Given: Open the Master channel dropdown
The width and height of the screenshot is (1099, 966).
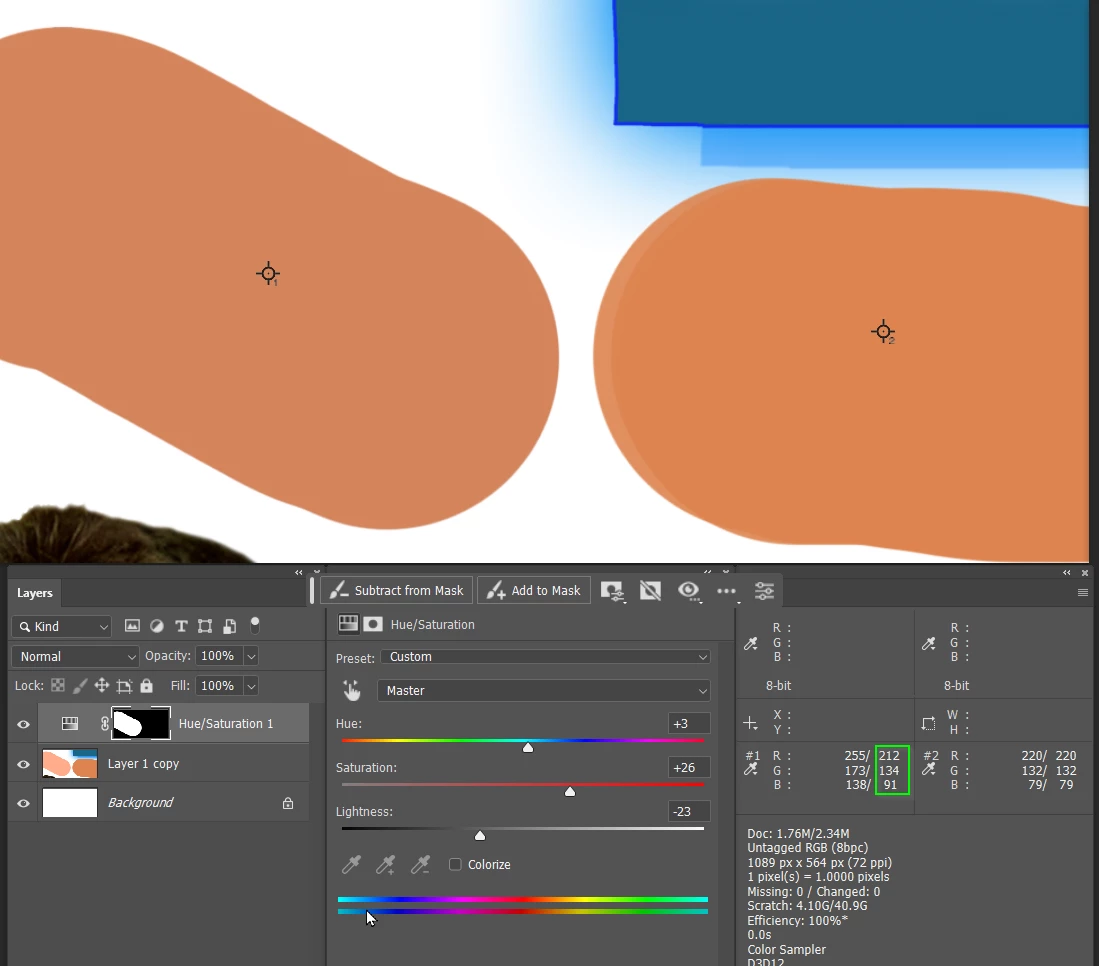Looking at the screenshot, I should (544, 691).
